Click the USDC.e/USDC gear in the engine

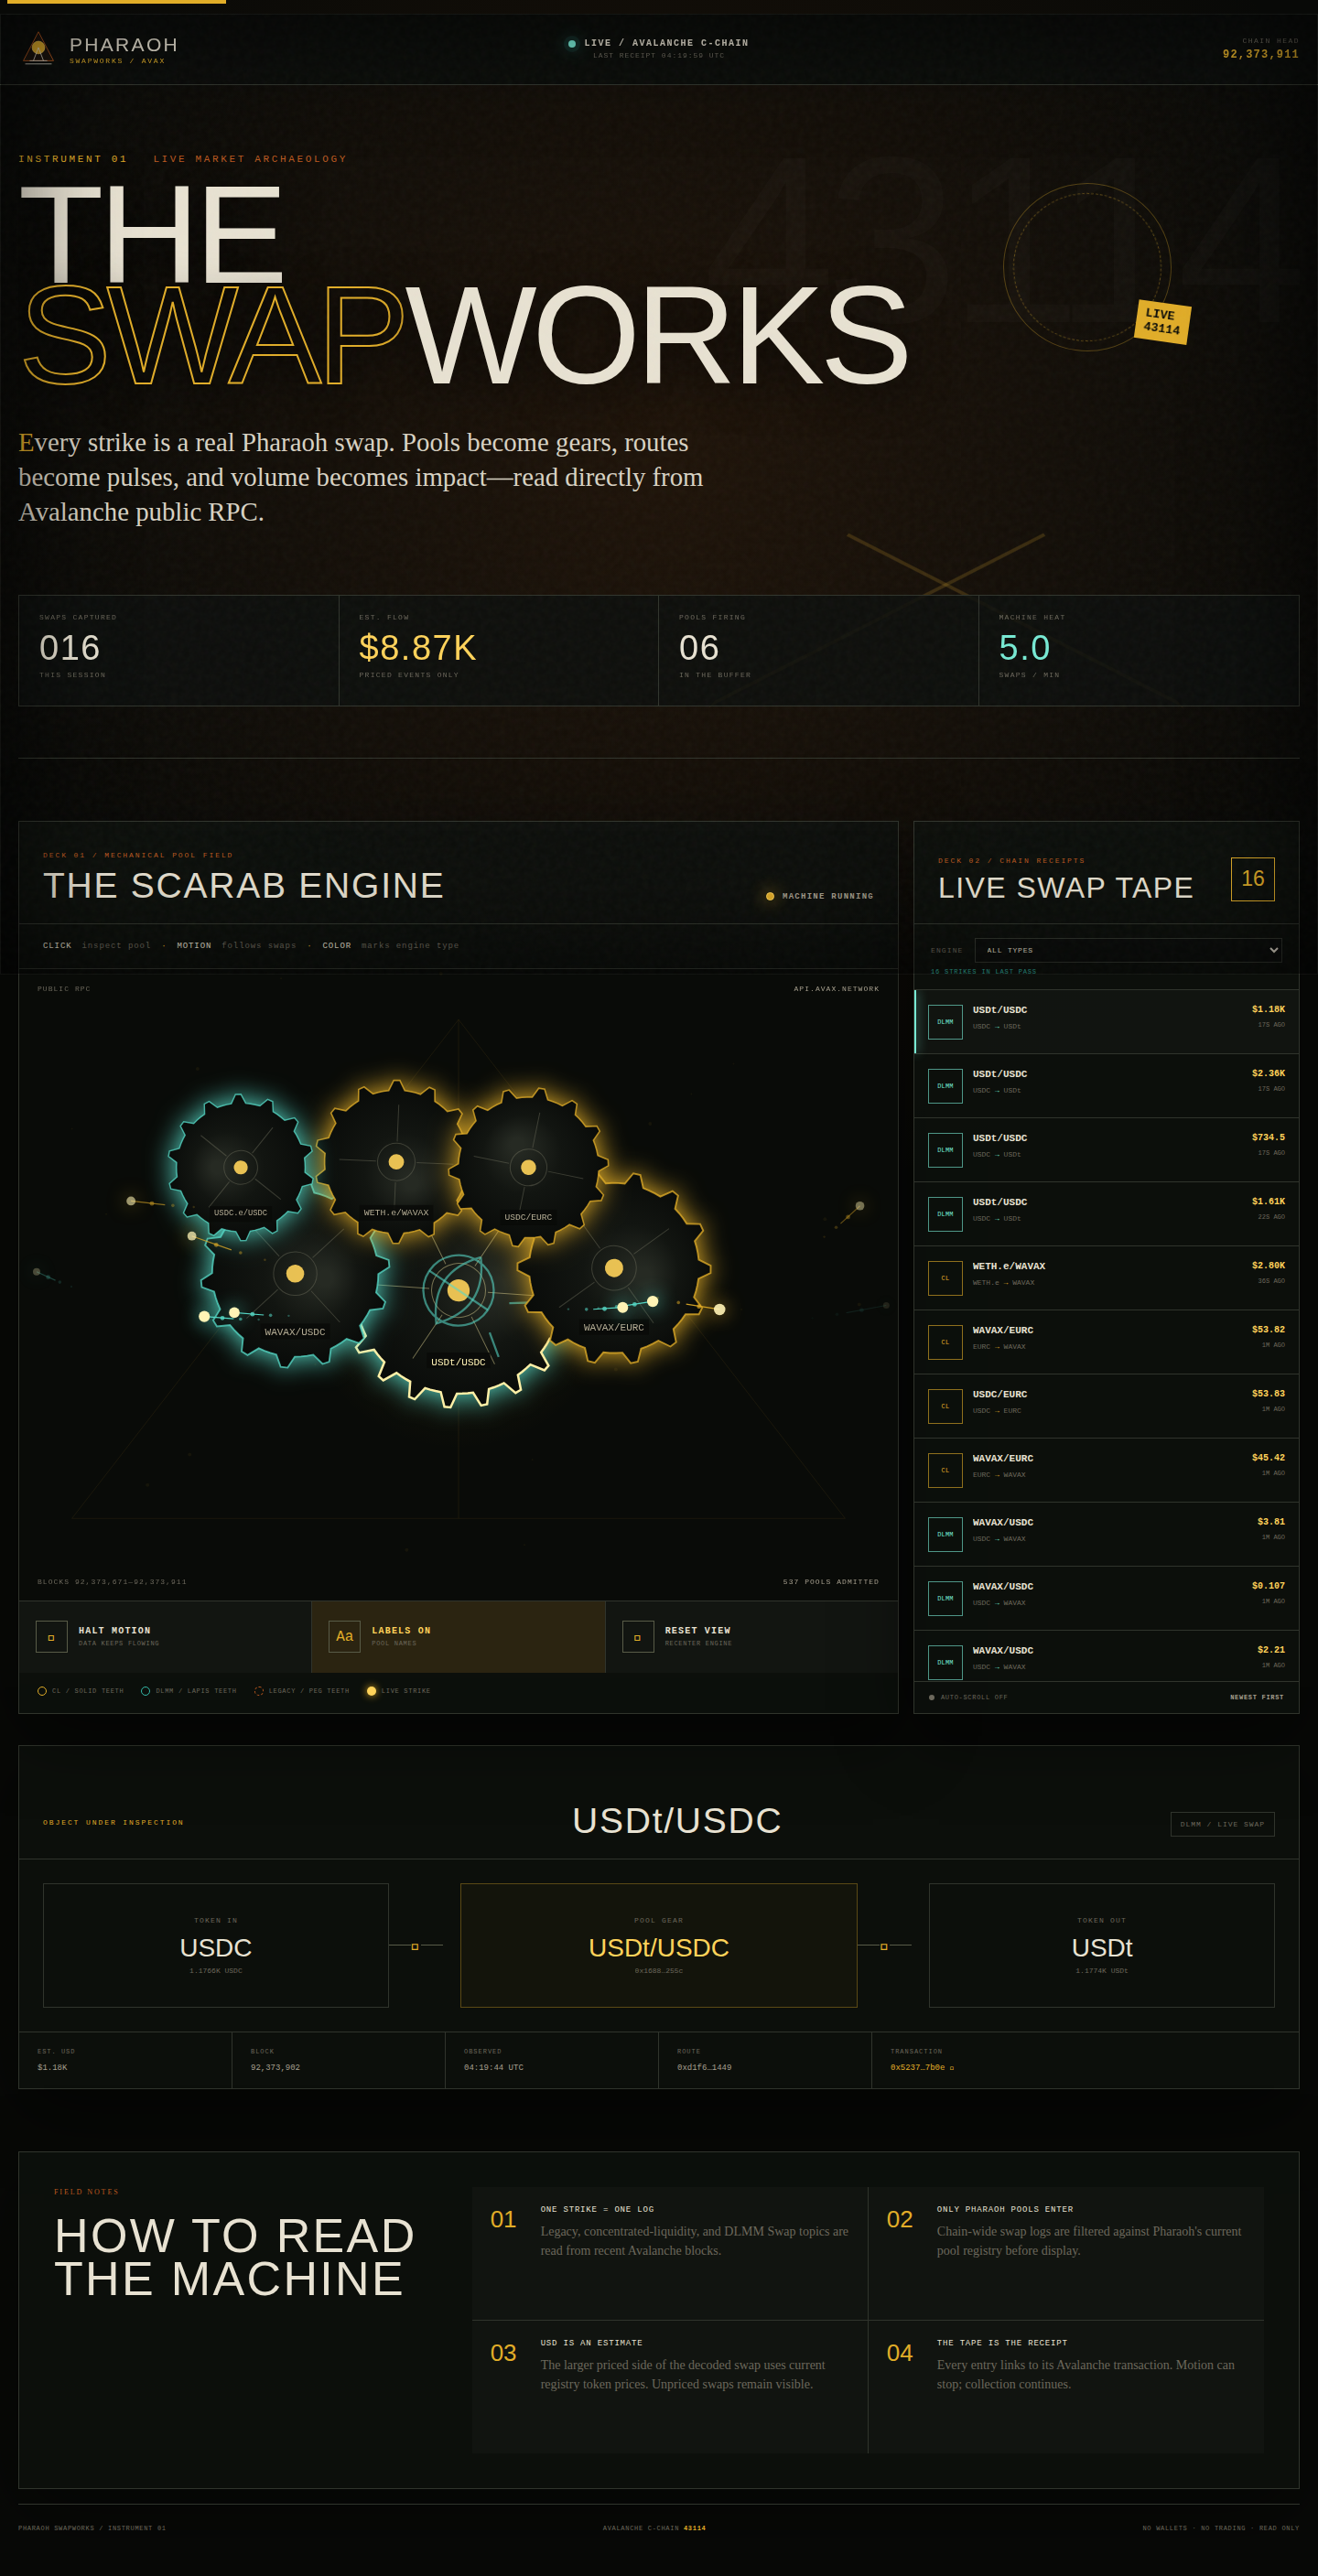pos(240,1167)
